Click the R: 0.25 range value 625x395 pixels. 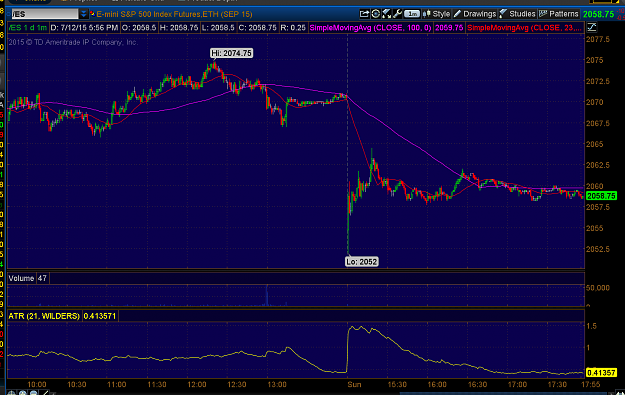293,28
